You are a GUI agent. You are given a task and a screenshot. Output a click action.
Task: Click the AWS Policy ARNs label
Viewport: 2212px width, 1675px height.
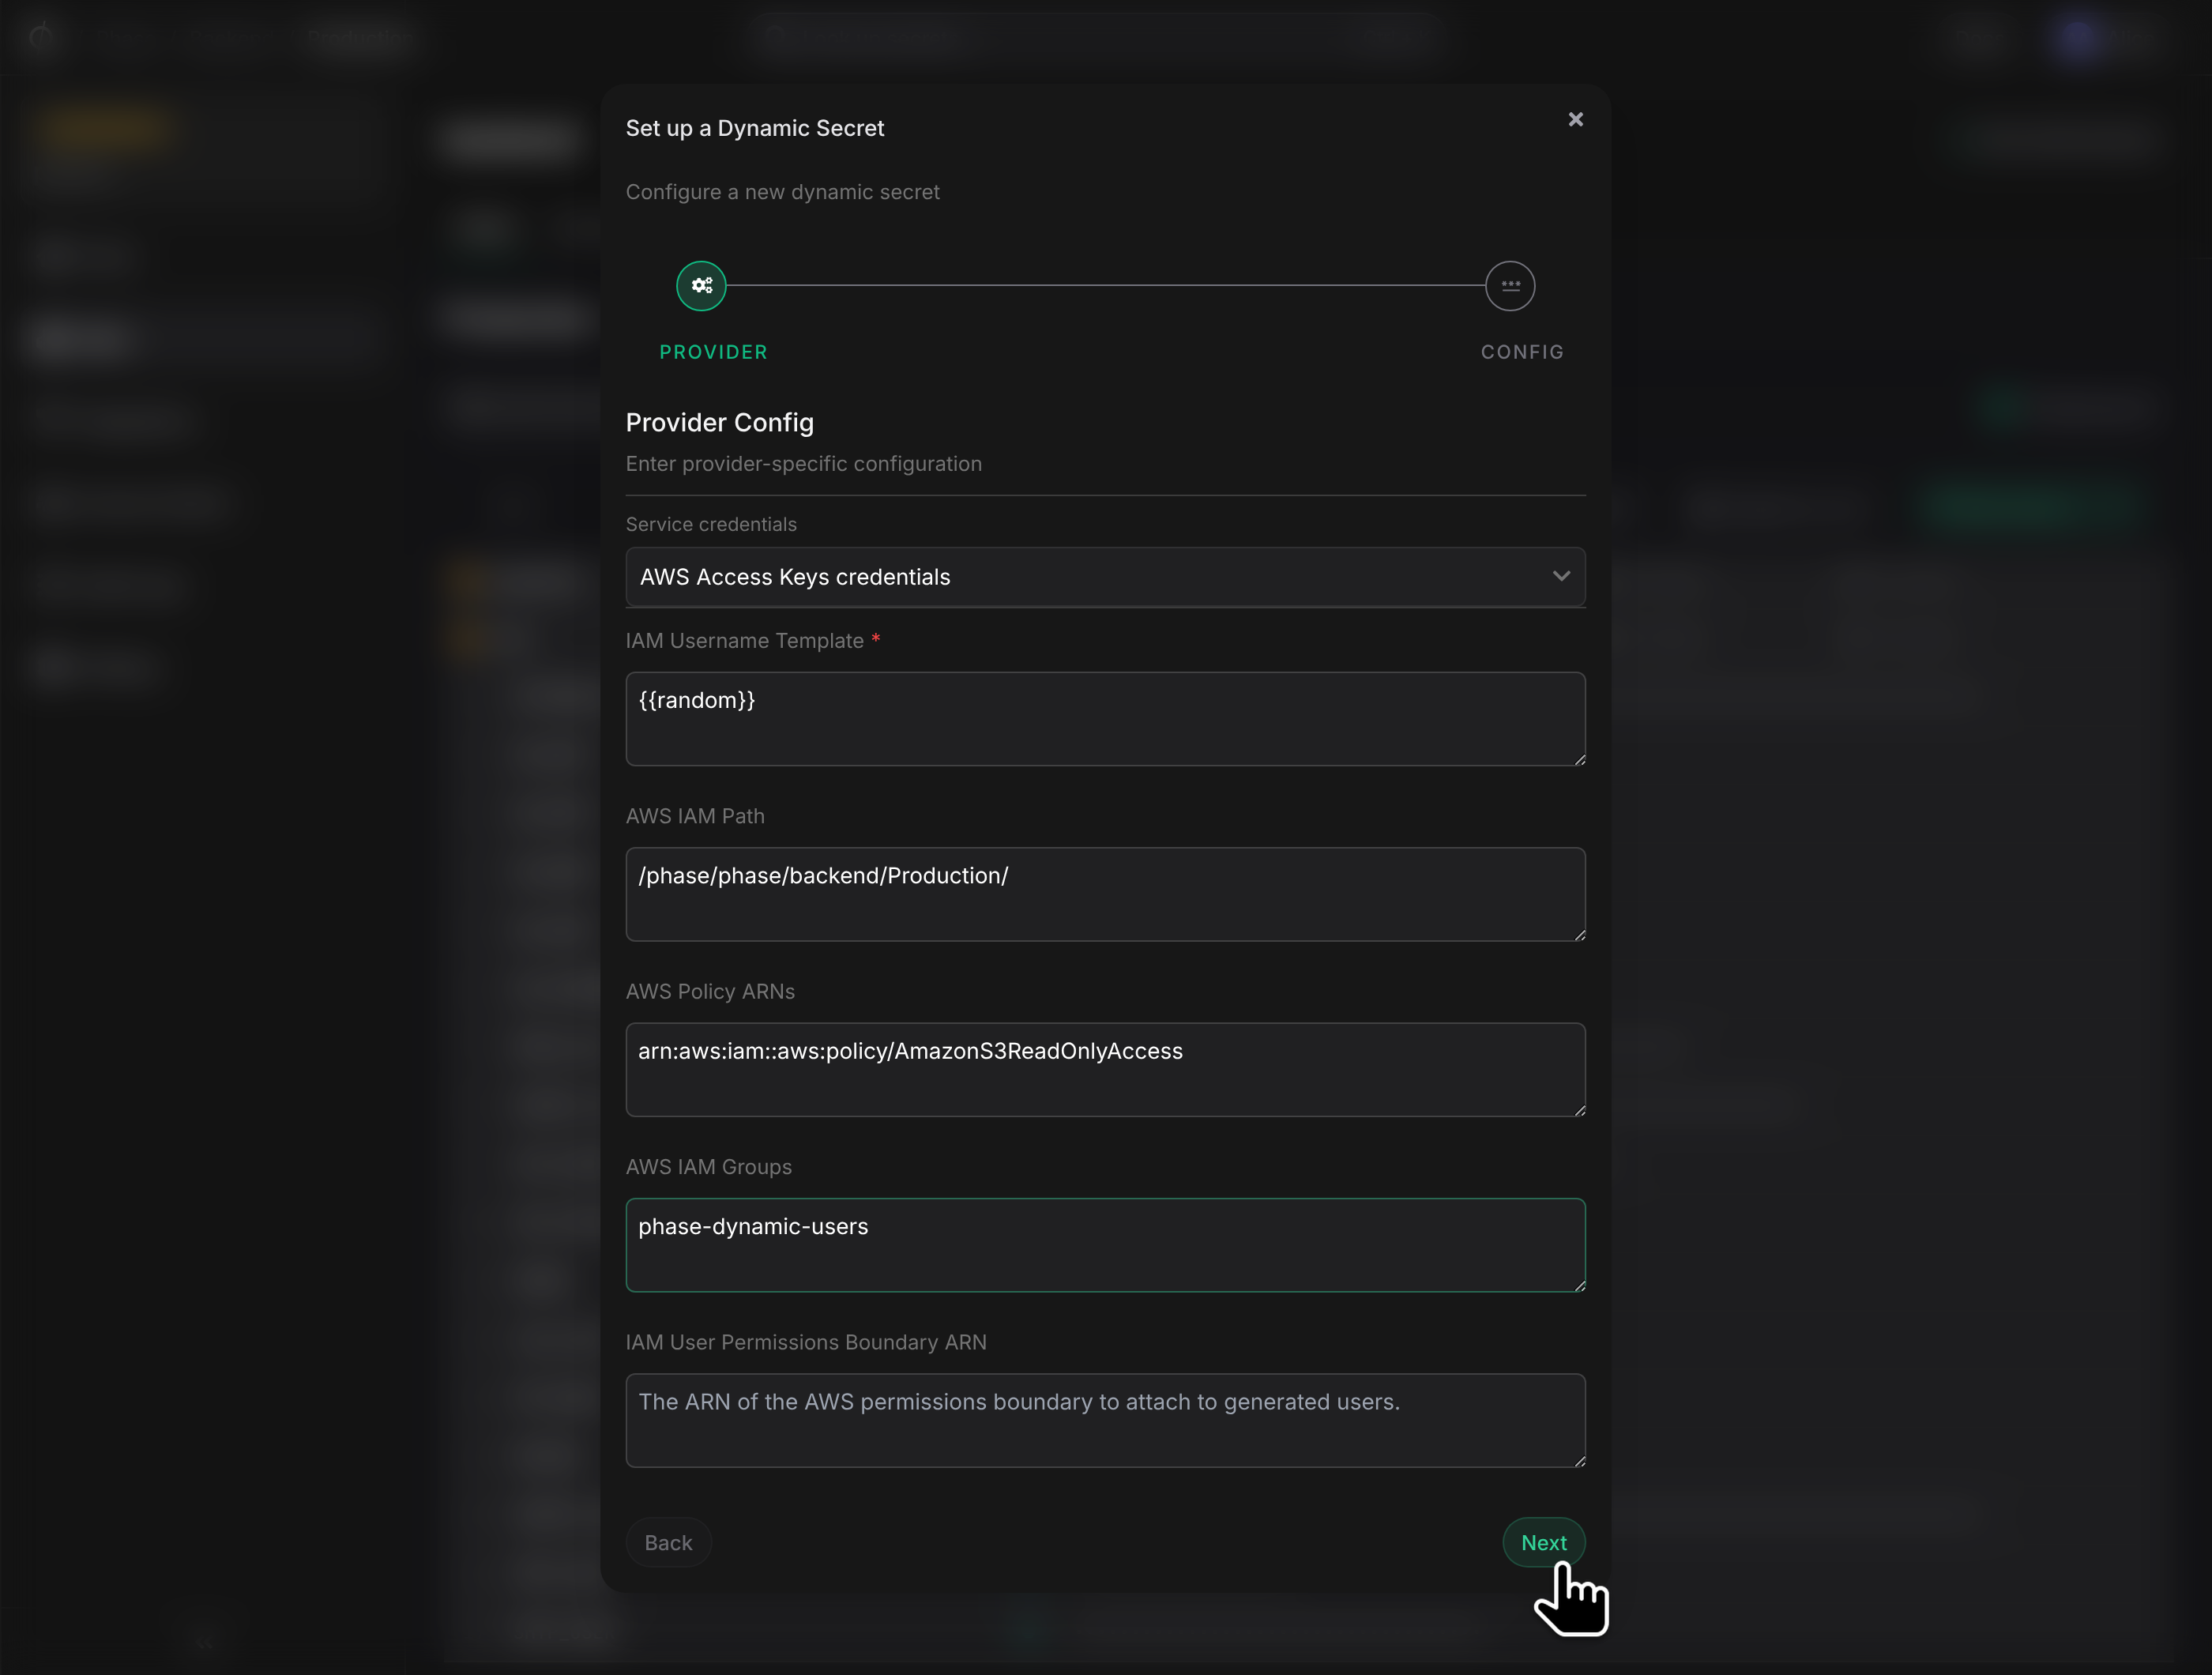tap(710, 992)
